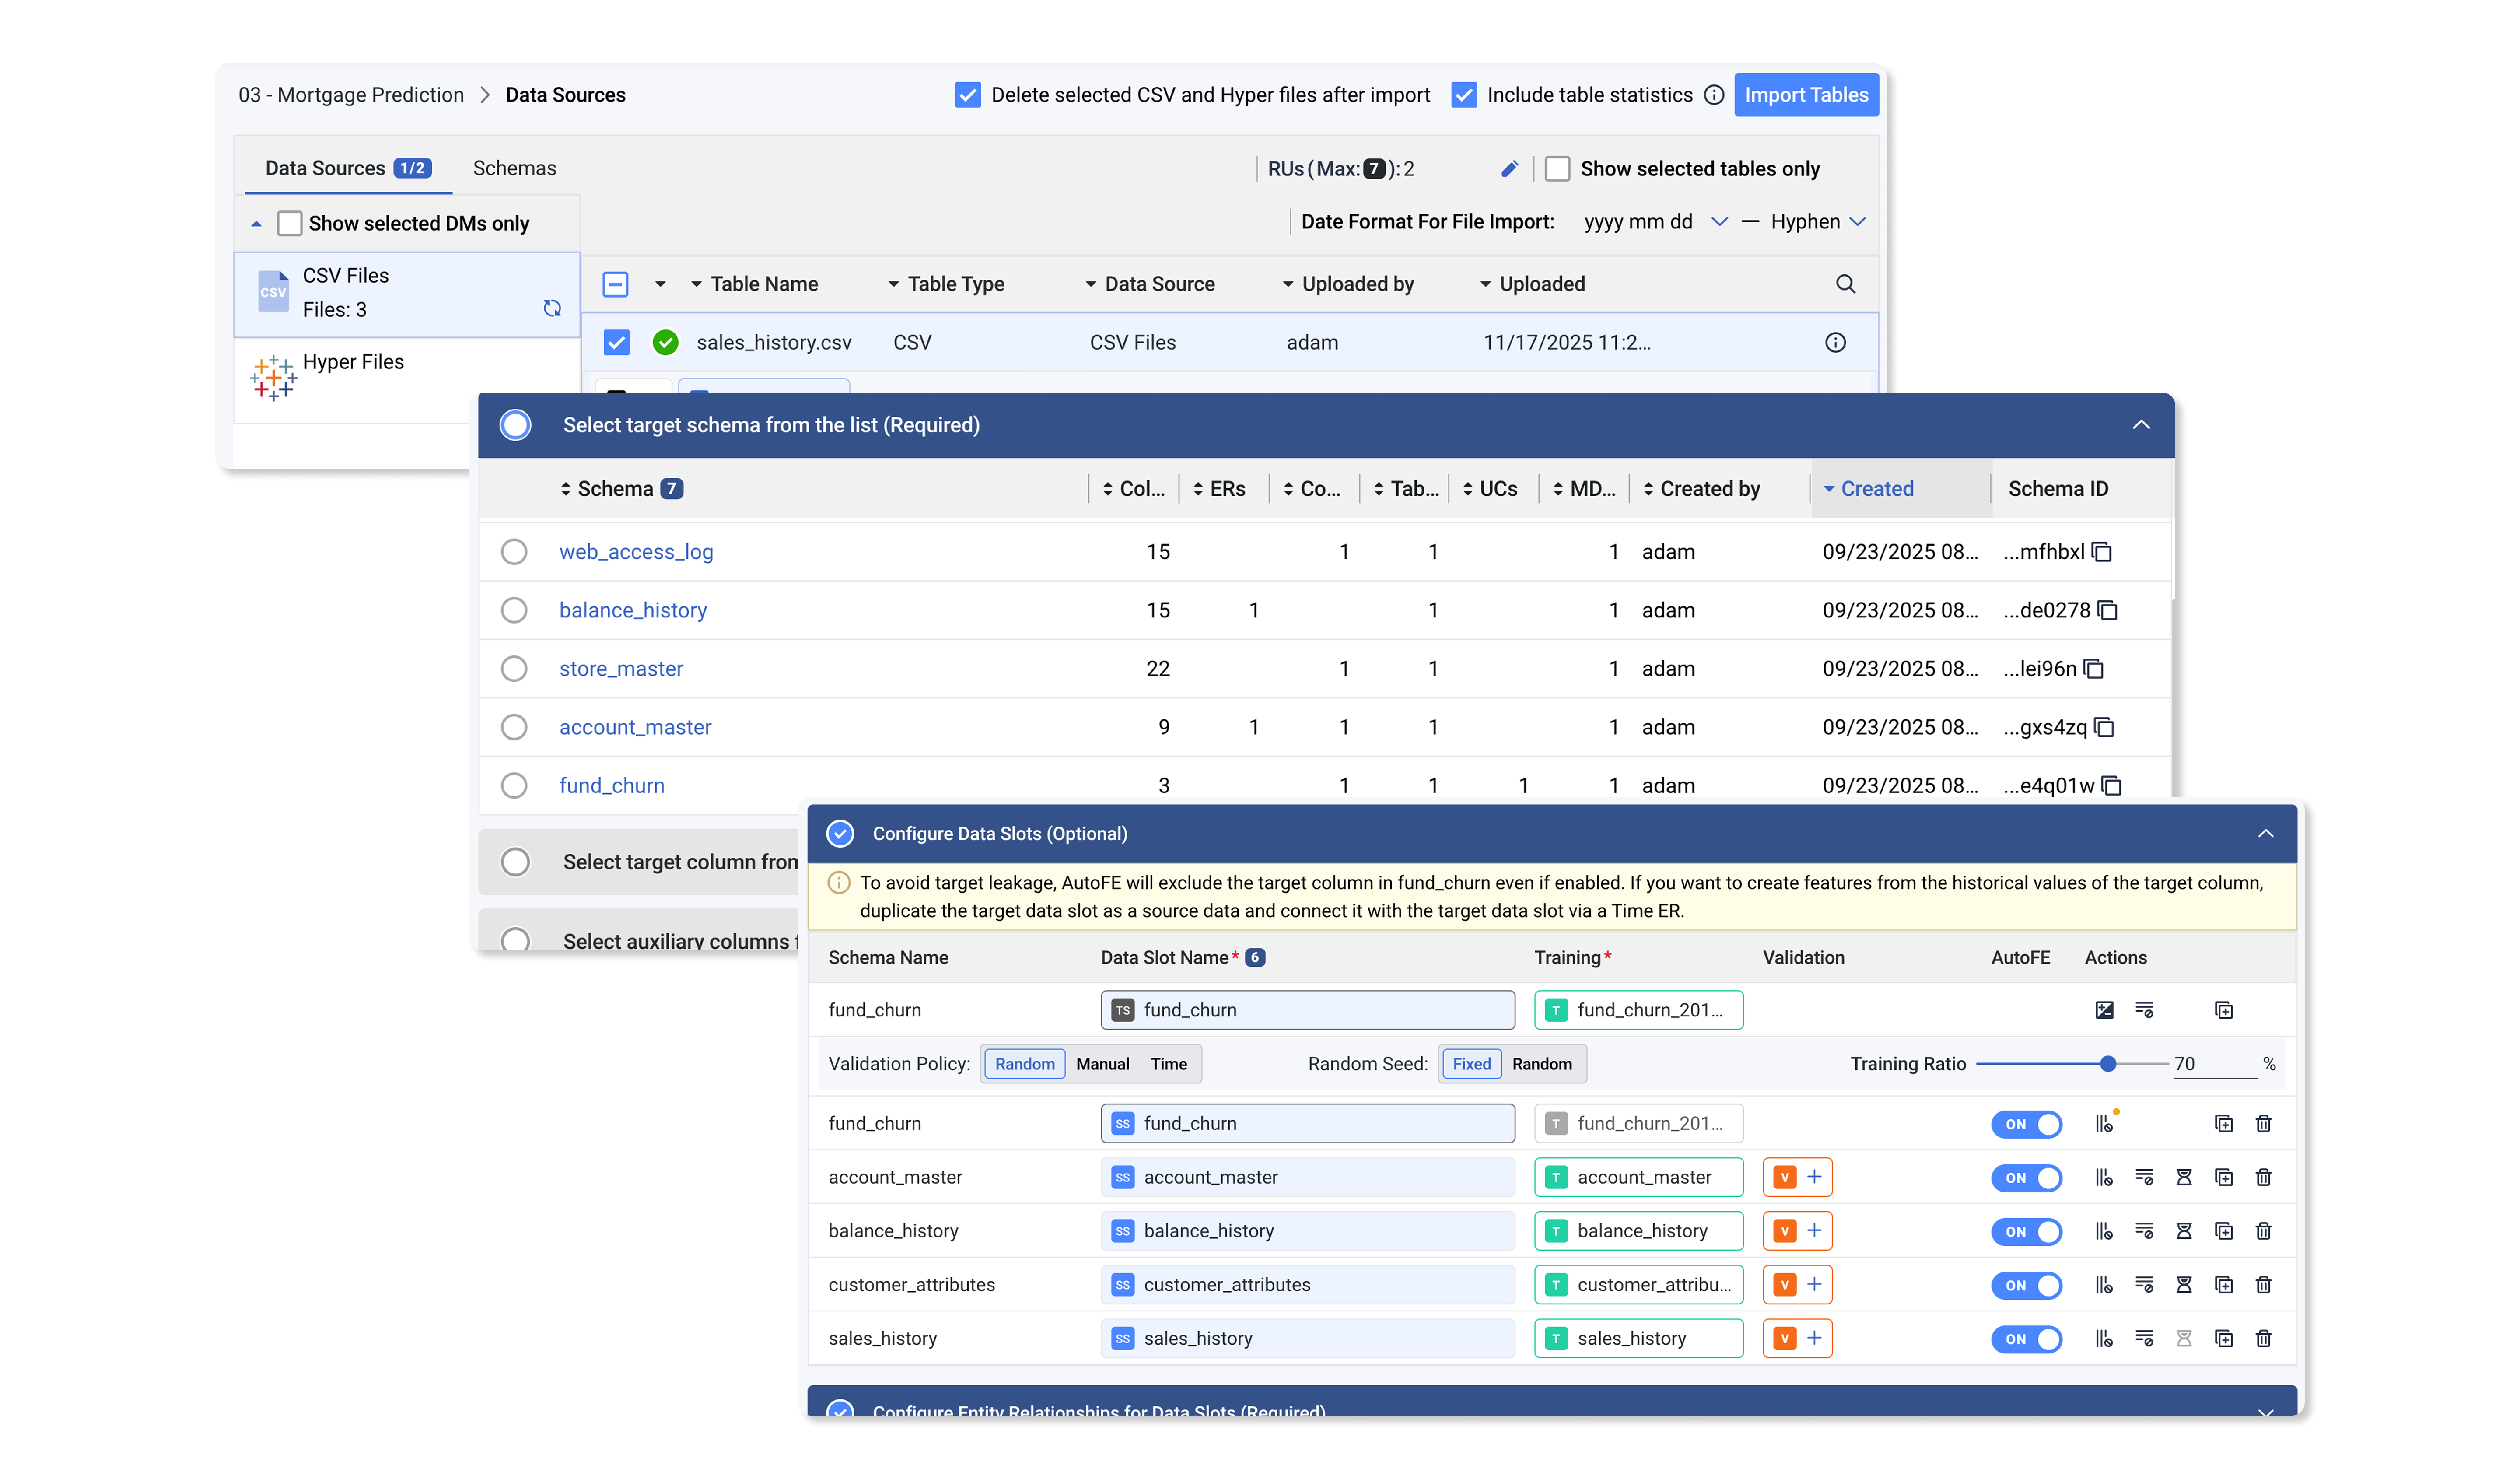Toggle the select-all tables header checkbox
Screen dimensions: 2520x1479
click(616, 285)
